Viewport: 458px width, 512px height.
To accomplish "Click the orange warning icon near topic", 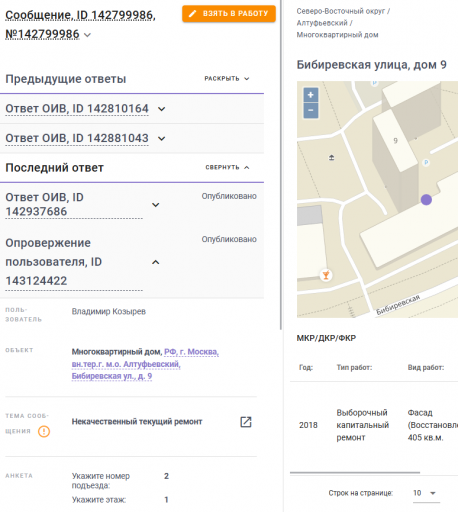I will (x=44, y=431).
